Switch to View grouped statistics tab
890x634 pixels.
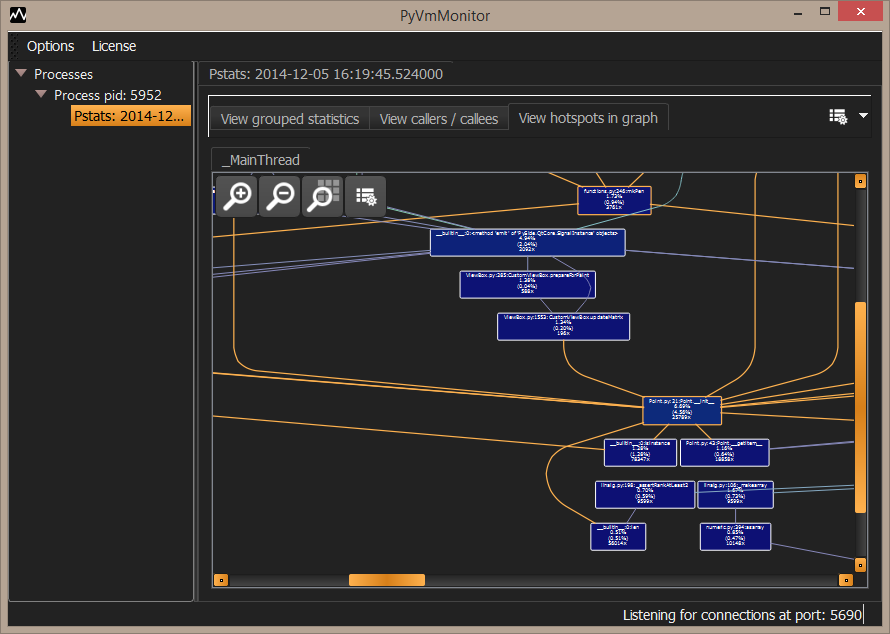[x=290, y=119]
